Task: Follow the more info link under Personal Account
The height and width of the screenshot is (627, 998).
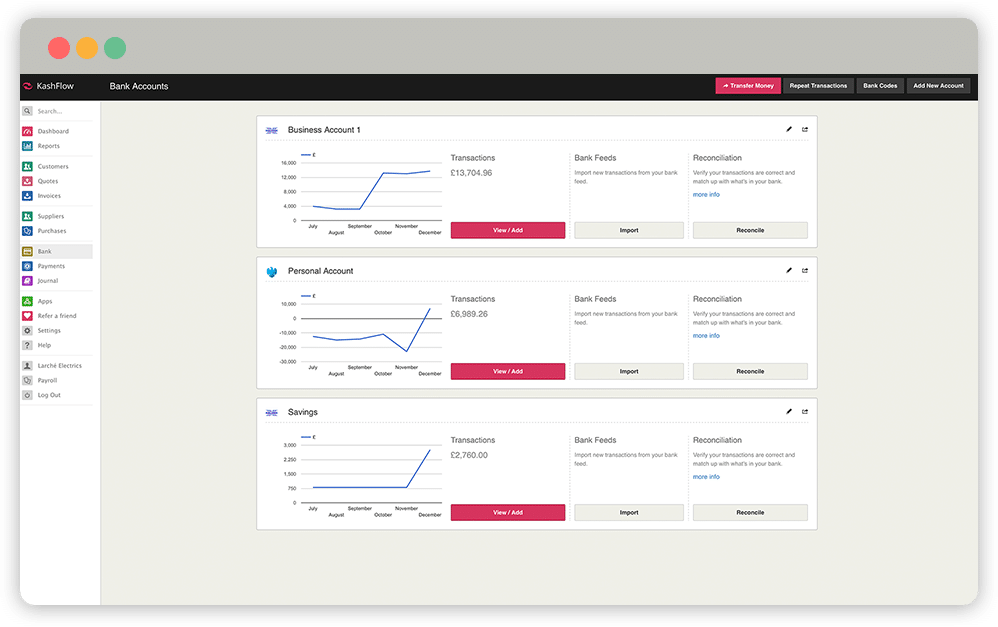Action: point(706,336)
